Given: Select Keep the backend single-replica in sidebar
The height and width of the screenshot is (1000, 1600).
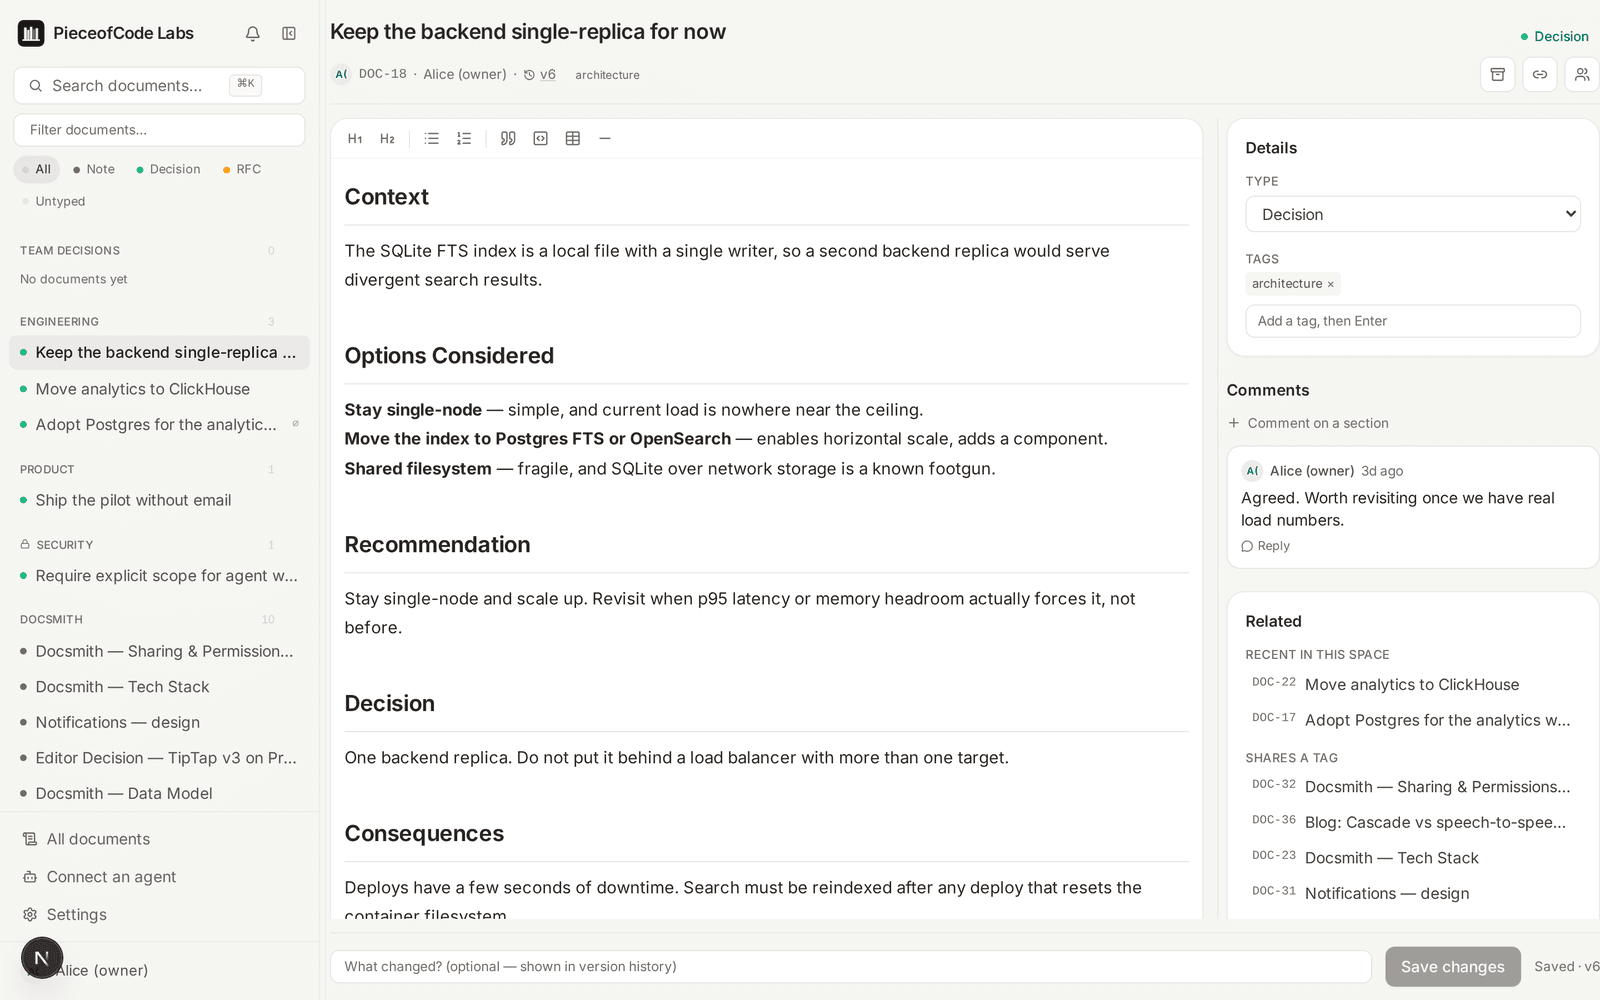Looking at the screenshot, I should (x=160, y=353).
